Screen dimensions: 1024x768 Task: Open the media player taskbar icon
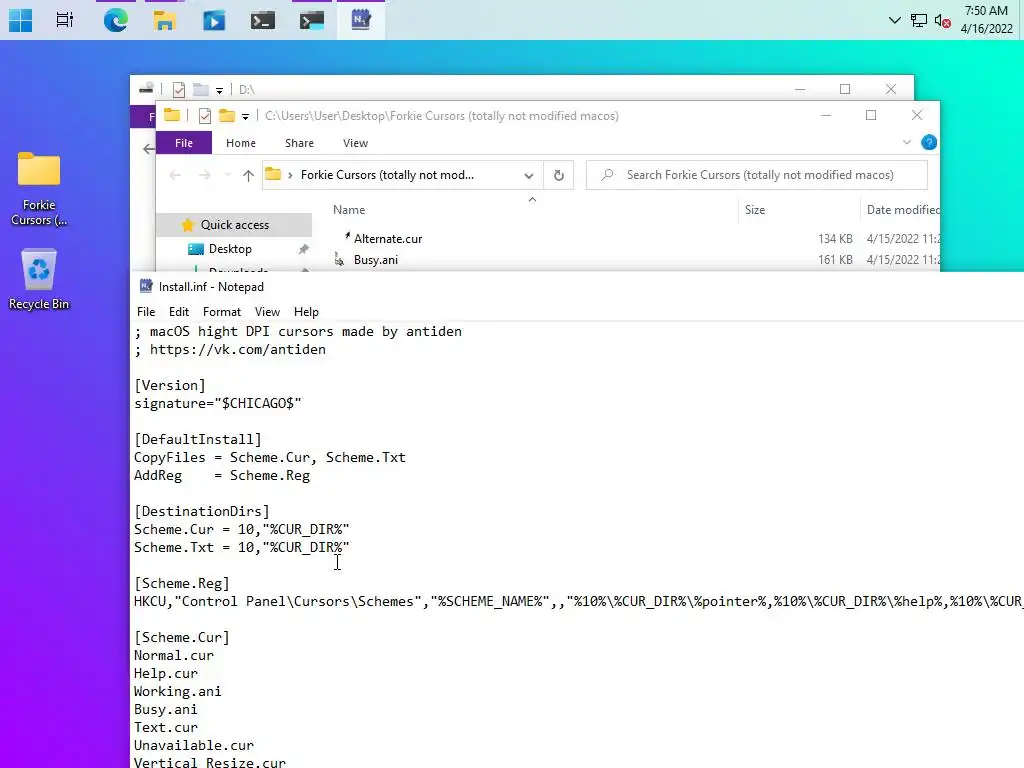(x=214, y=20)
